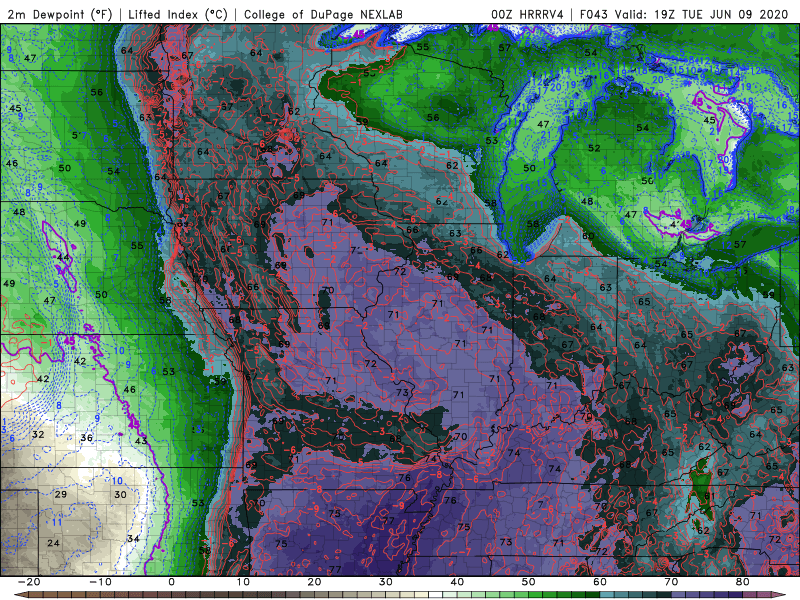Viewport: 800px width, 600px height.
Task: Click the 20 tick label under the colorbar
Action: [314, 582]
